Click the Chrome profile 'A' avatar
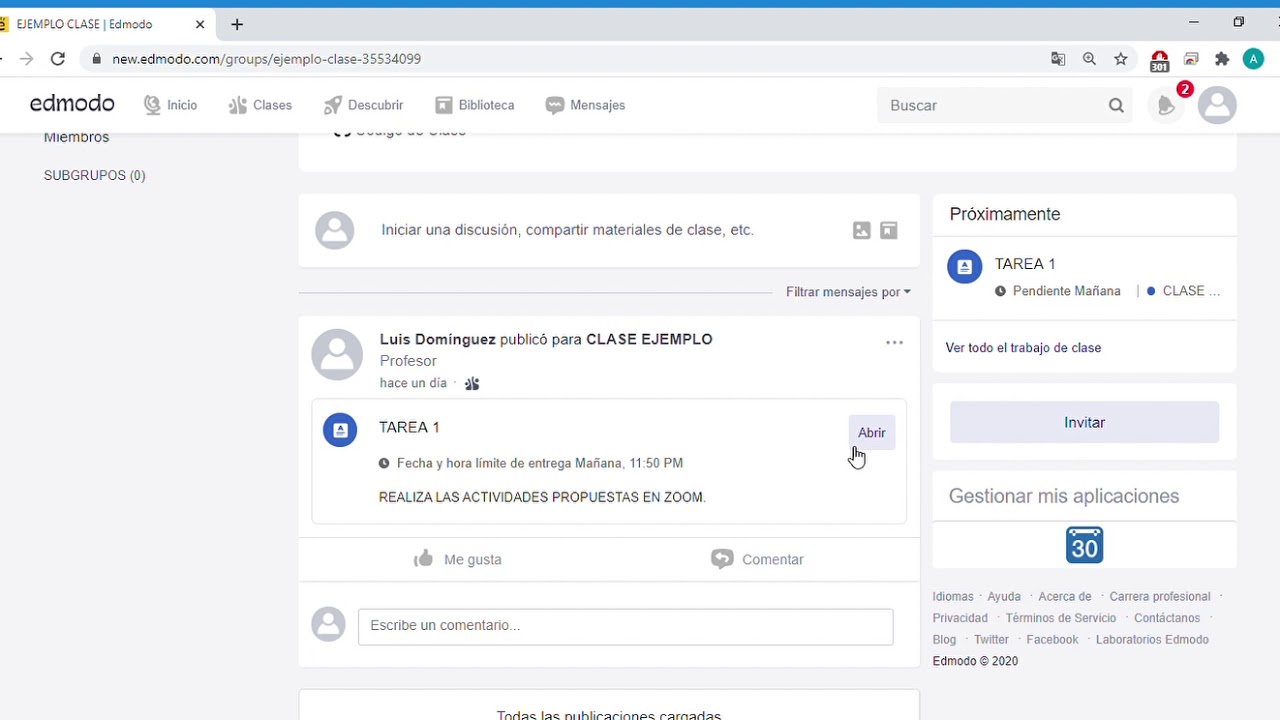1280x720 pixels. point(1253,59)
